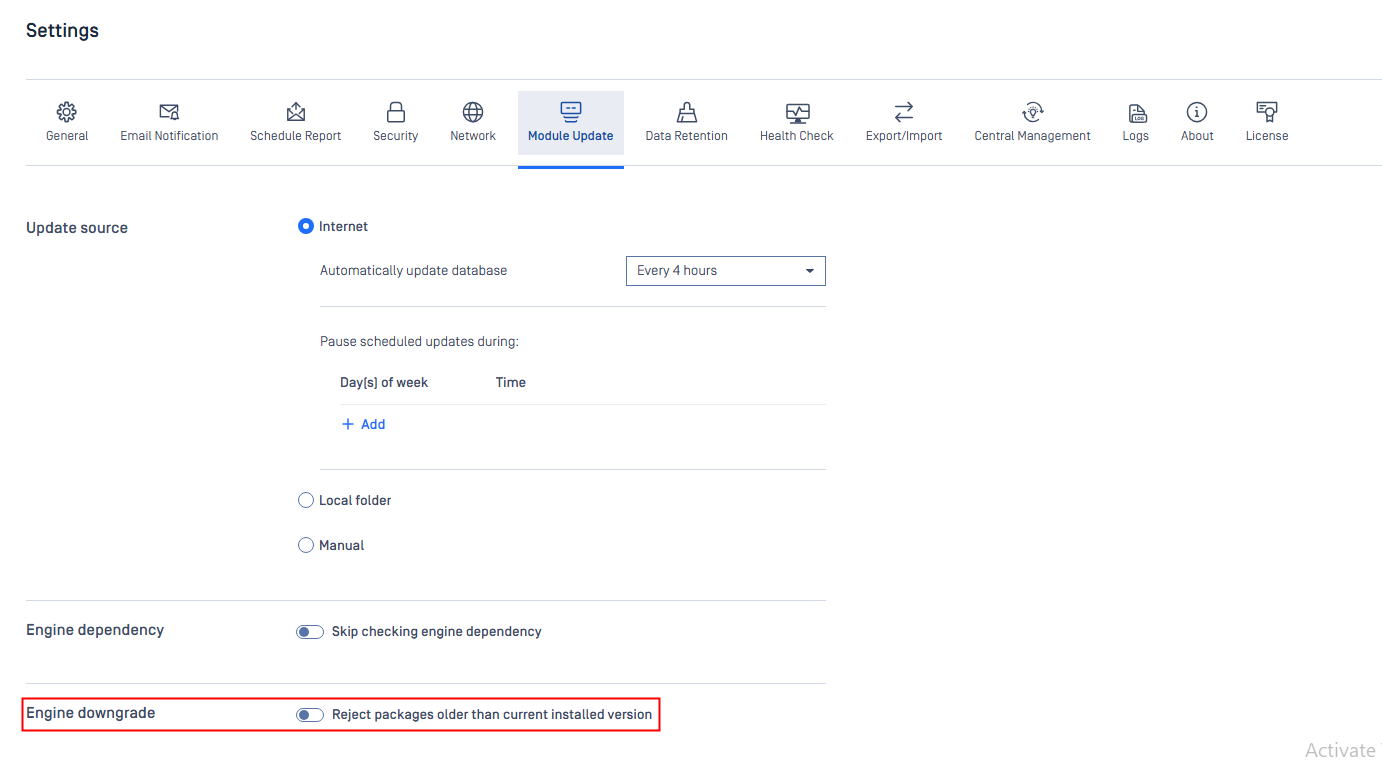Open the Security padlock icon
This screenshot has height=766, width=1382.
pyautogui.click(x=396, y=112)
